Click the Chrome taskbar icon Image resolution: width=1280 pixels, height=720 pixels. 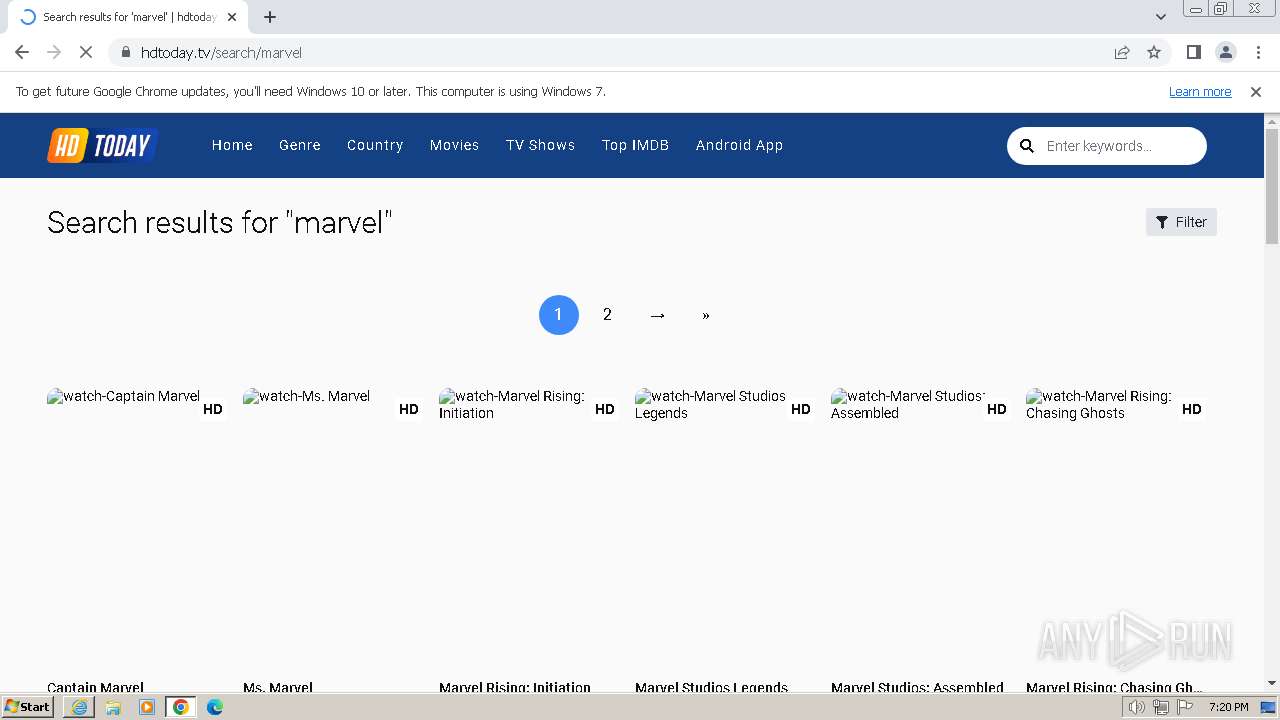click(x=181, y=707)
